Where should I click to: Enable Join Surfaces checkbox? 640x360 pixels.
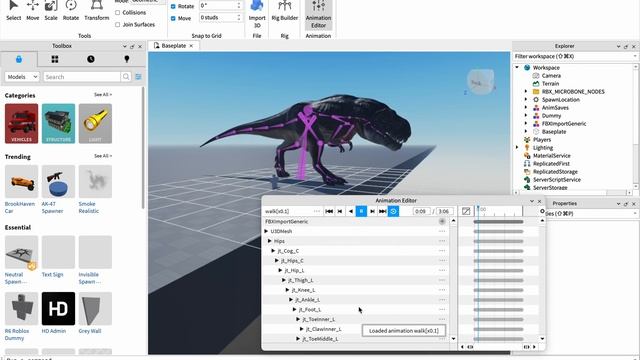[118, 24]
